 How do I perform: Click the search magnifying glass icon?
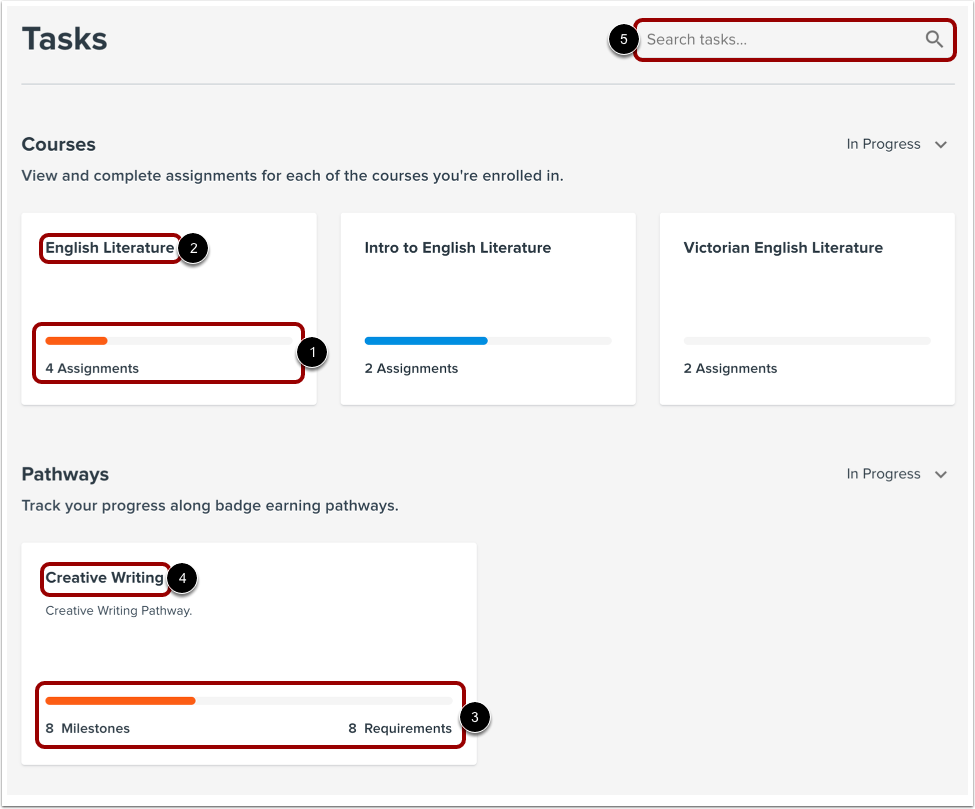pyautogui.click(x=933, y=39)
